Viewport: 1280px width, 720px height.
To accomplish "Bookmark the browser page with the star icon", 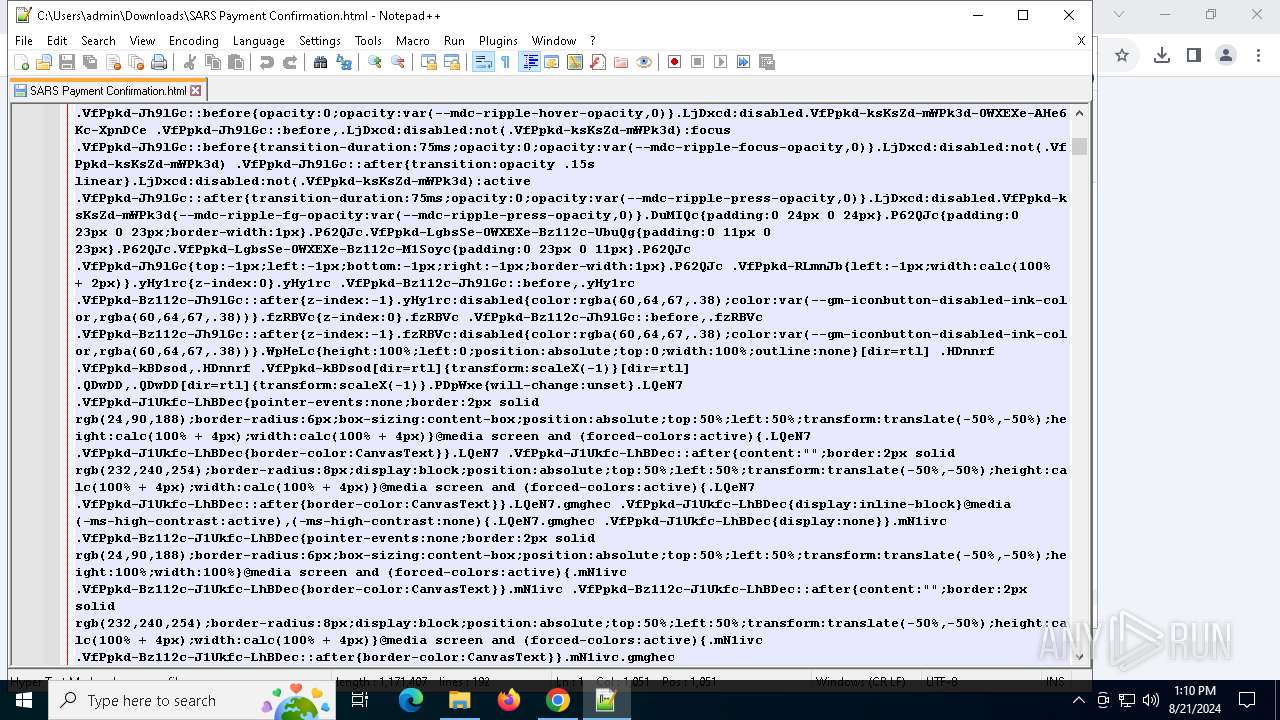I will [1122, 55].
